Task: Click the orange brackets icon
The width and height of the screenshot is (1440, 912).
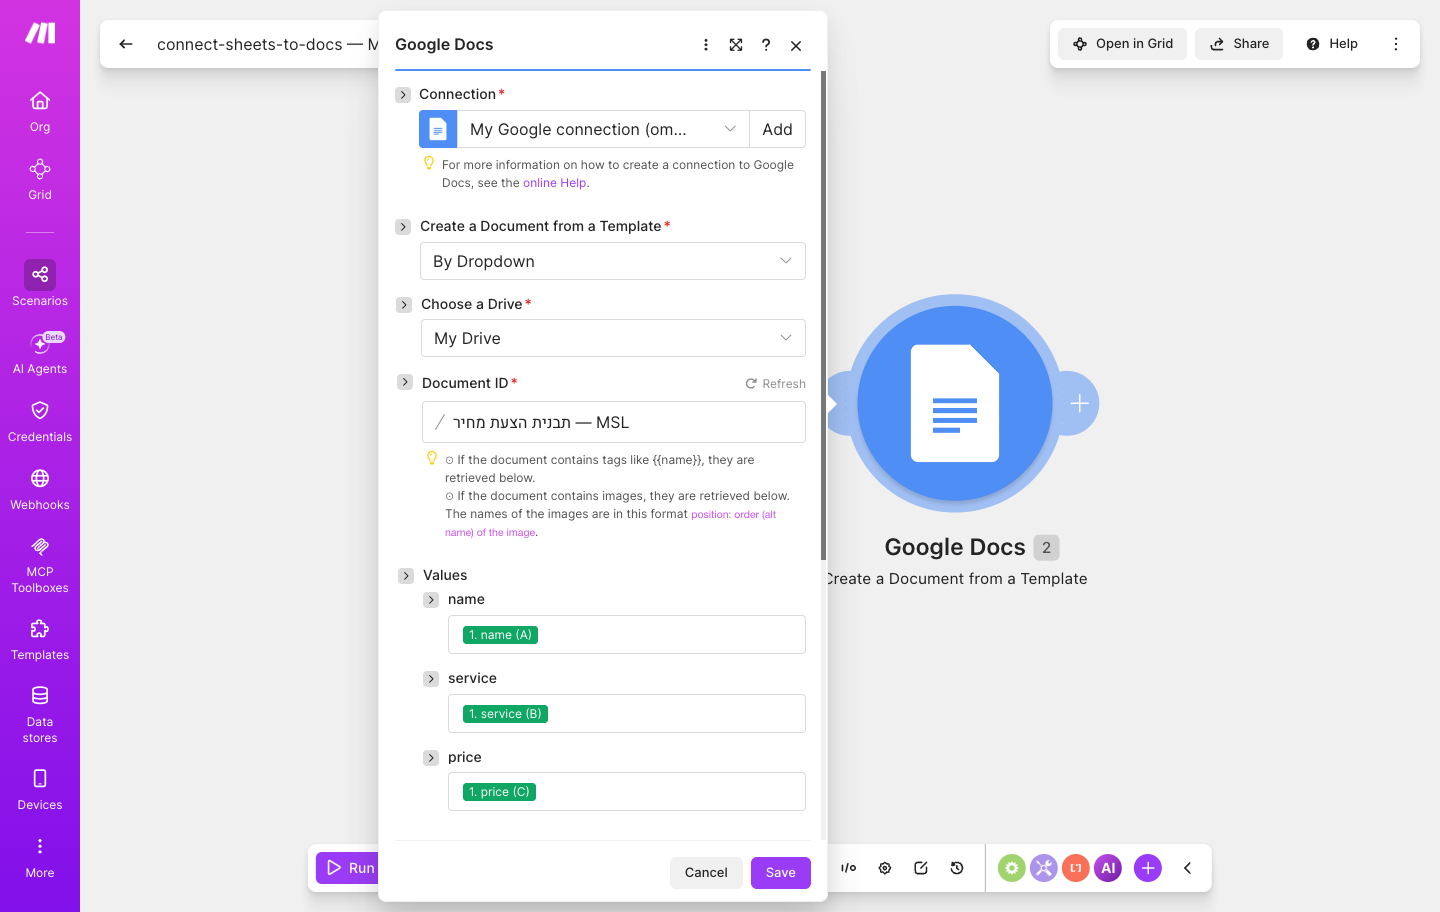Action: pyautogui.click(x=1076, y=868)
